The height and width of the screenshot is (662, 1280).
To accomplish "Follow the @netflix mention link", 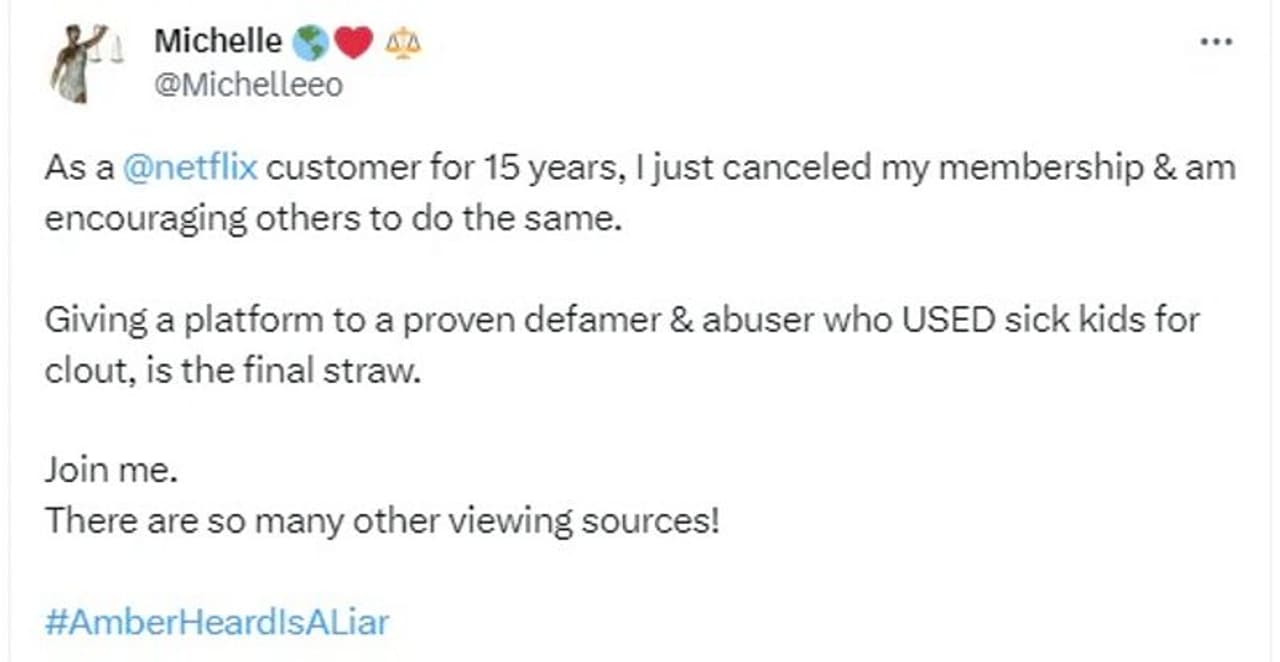I will pyautogui.click(x=190, y=167).
